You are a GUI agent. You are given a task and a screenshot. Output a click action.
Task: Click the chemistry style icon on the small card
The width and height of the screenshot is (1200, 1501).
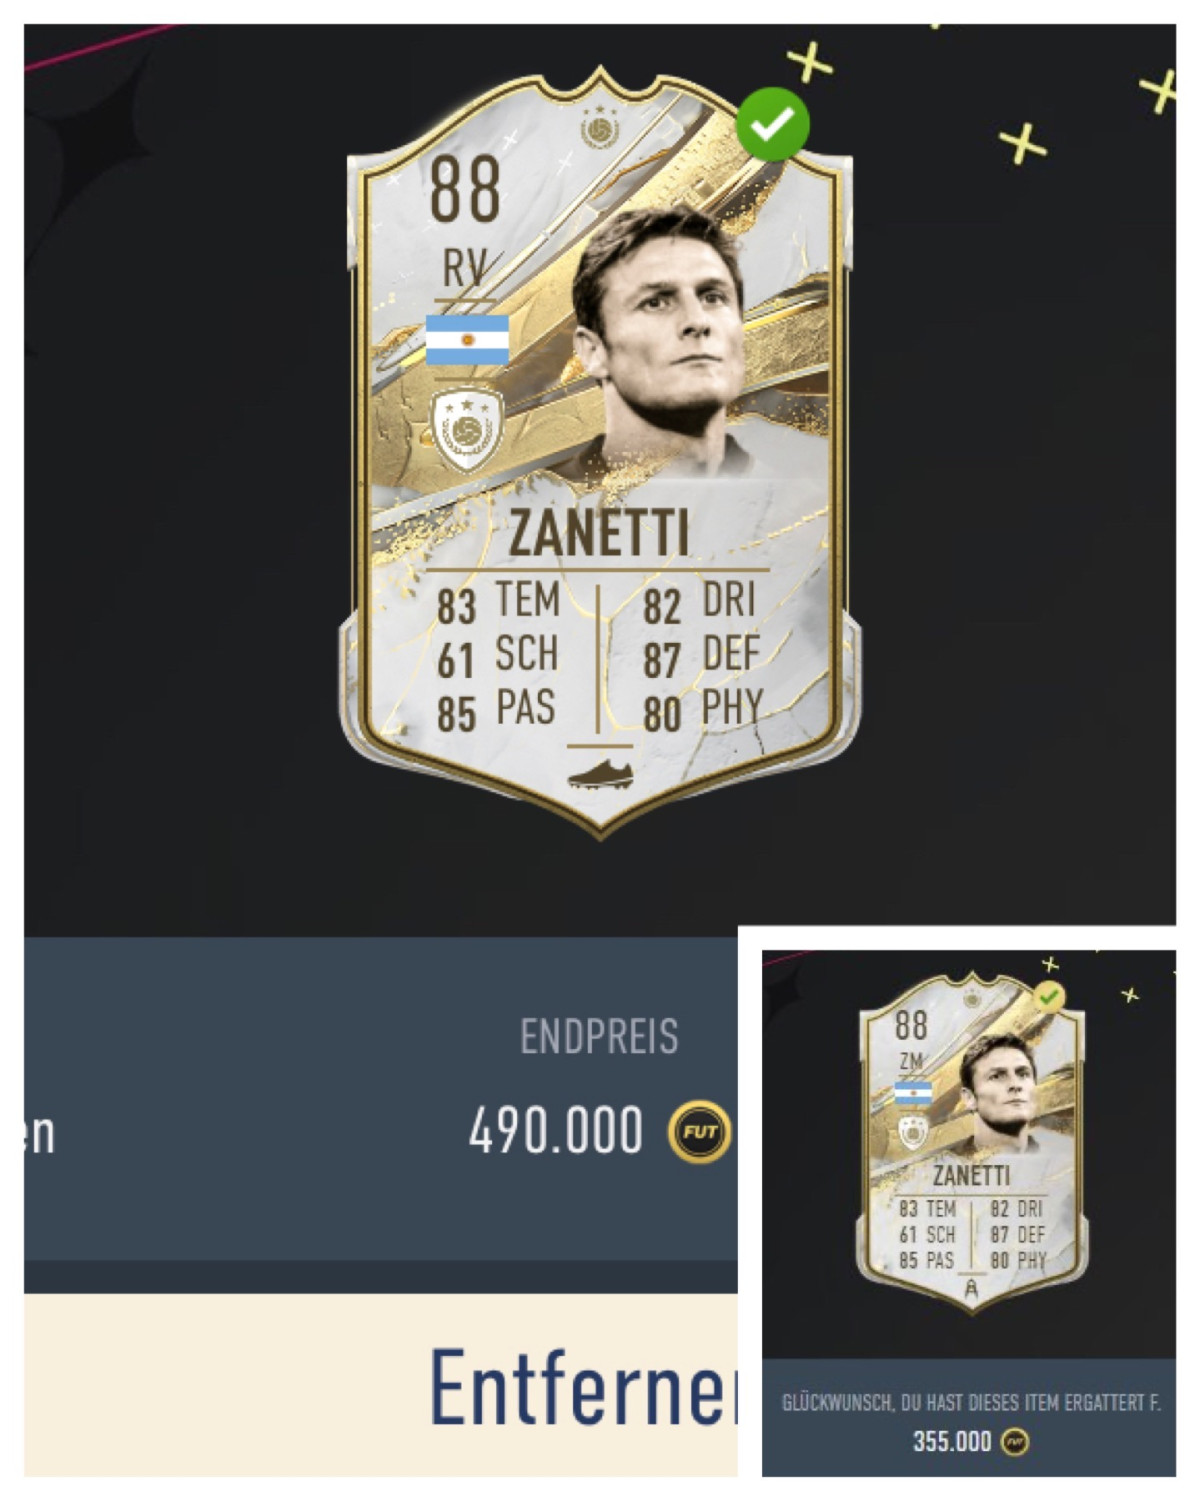(x=971, y=1291)
